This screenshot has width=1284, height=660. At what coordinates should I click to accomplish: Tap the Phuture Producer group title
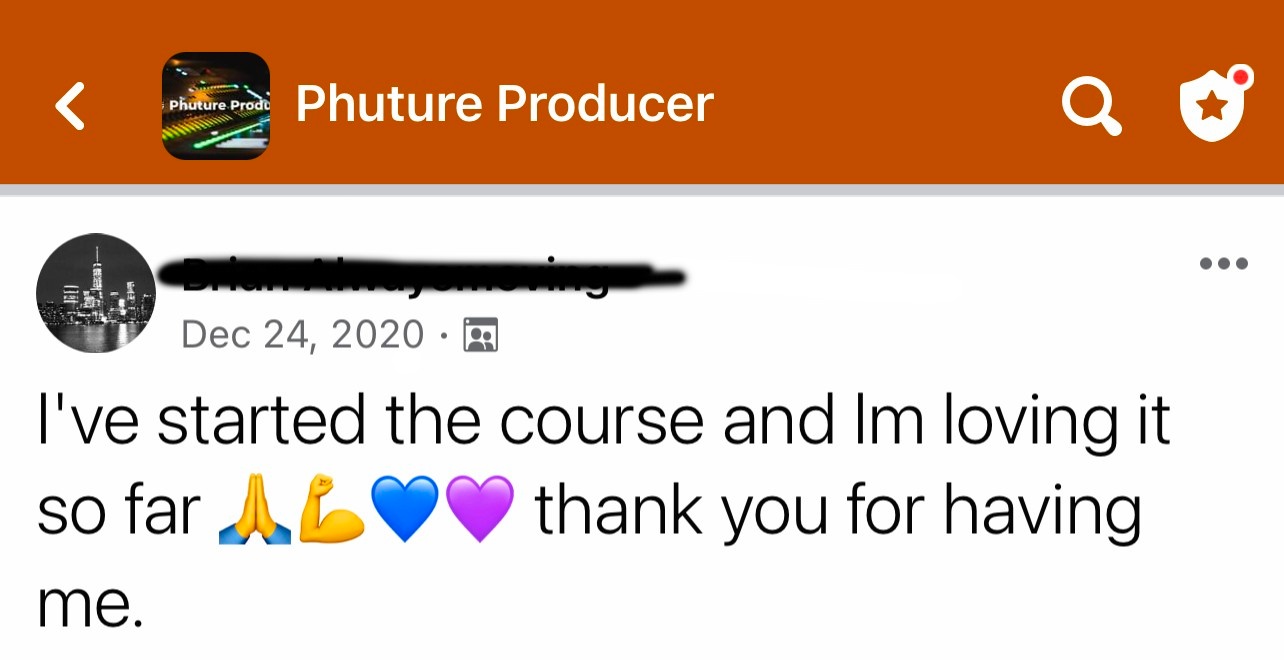click(x=505, y=104)
